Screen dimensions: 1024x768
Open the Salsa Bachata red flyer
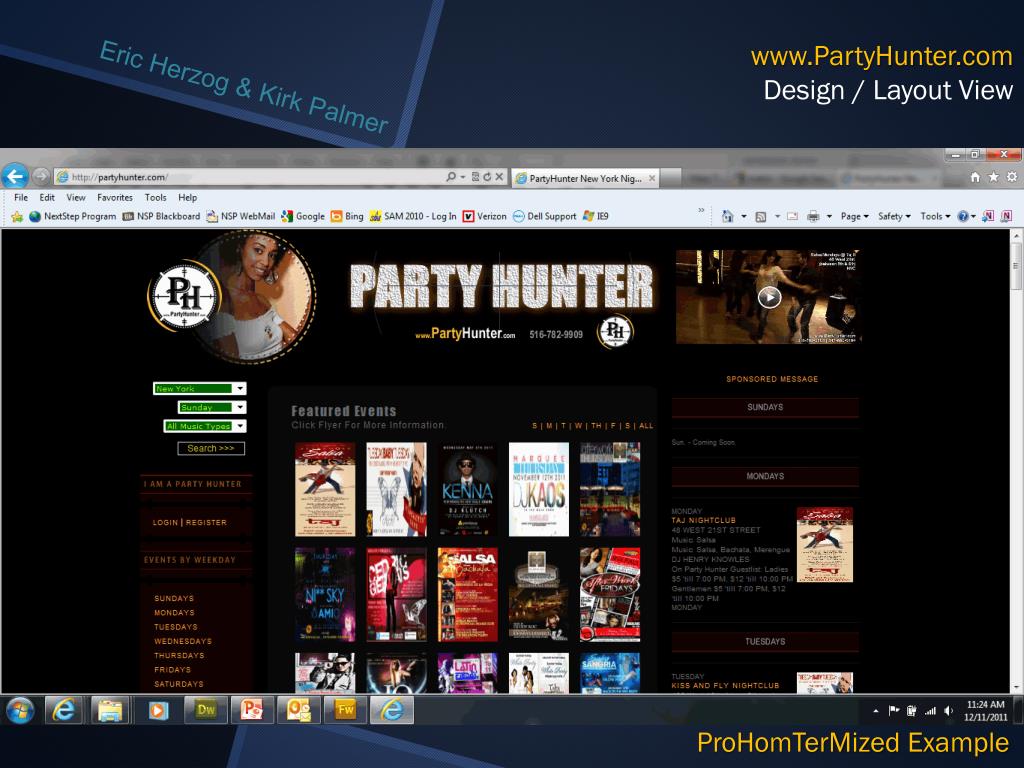467,594
